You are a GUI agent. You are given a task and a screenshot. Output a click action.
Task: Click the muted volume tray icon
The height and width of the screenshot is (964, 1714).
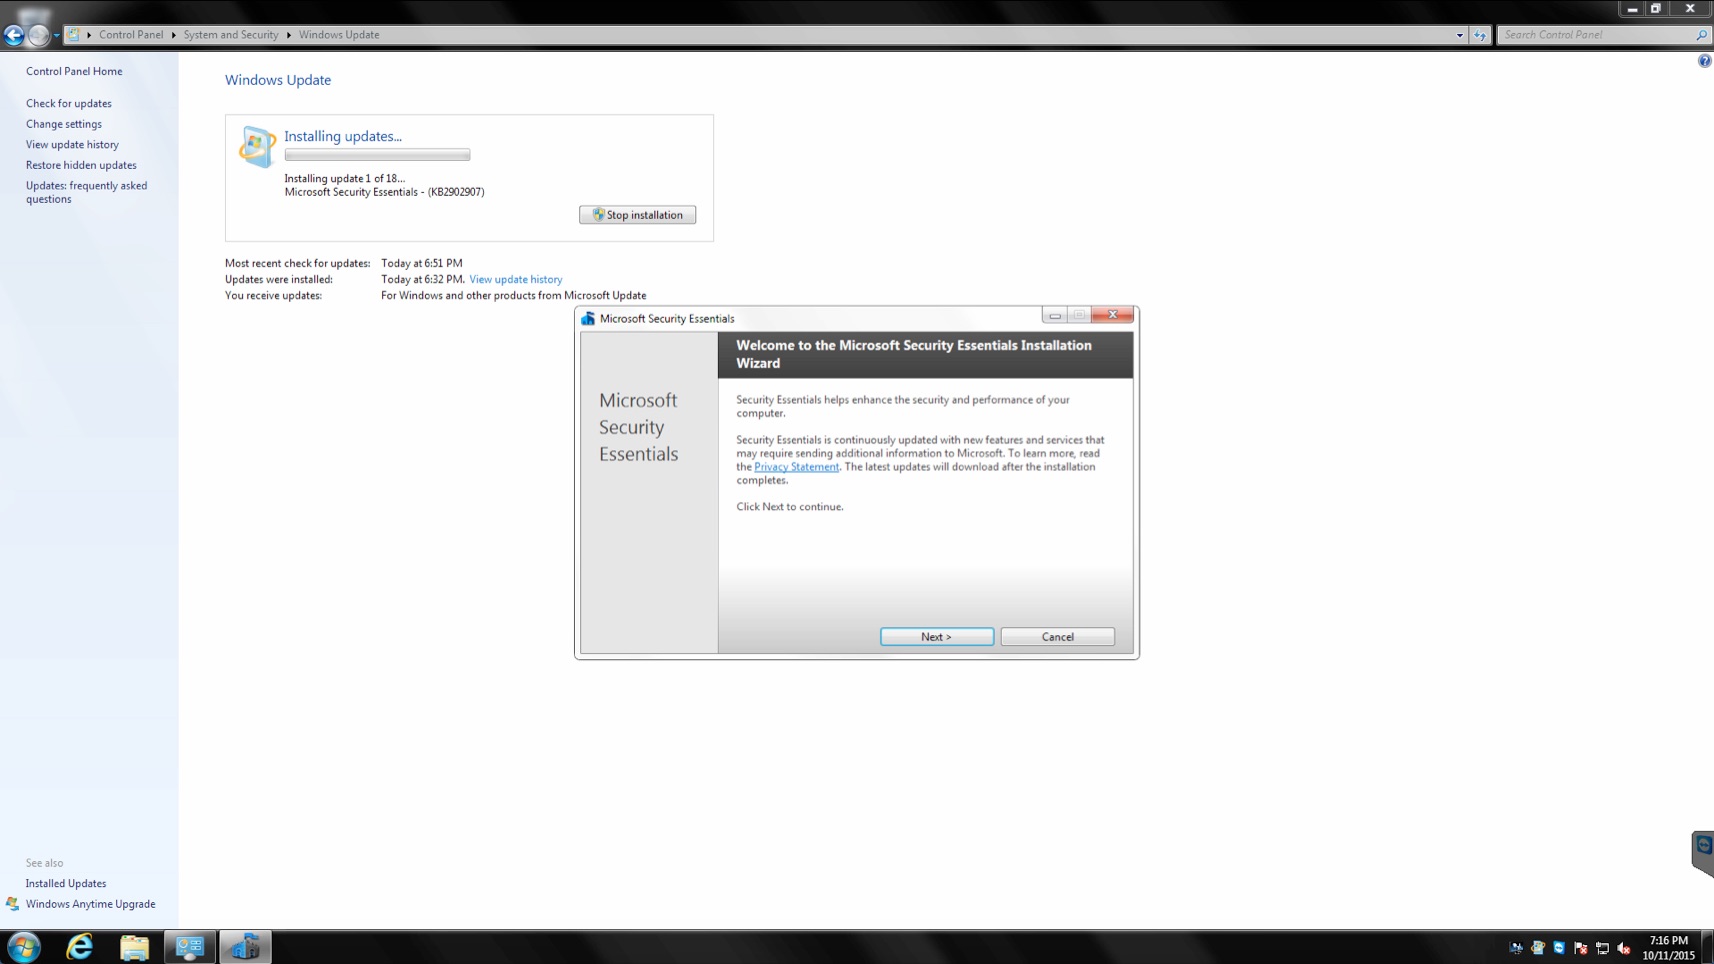point(1623,947)
